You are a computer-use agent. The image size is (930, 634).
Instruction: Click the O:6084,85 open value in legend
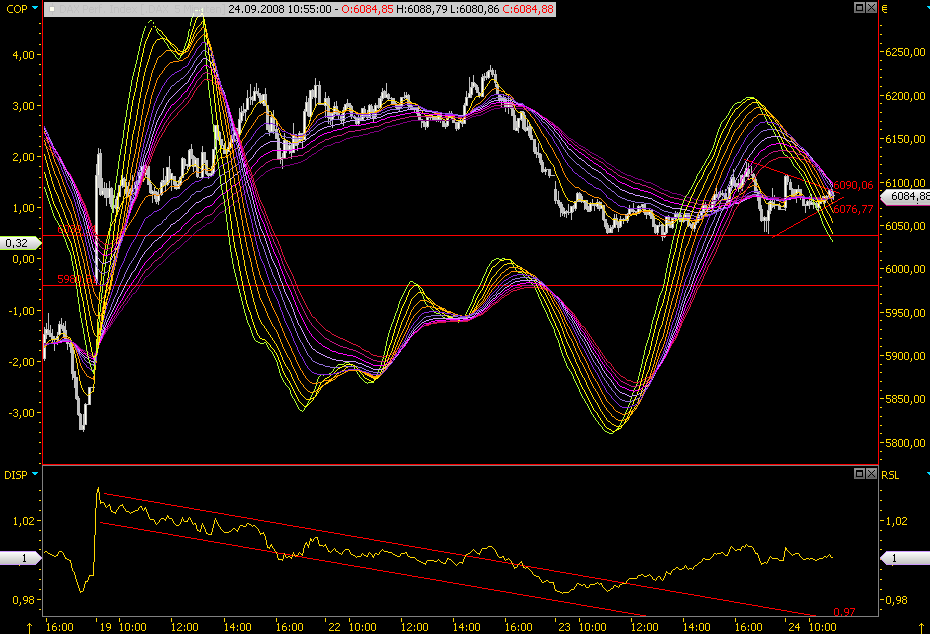[x=367, y=9]
